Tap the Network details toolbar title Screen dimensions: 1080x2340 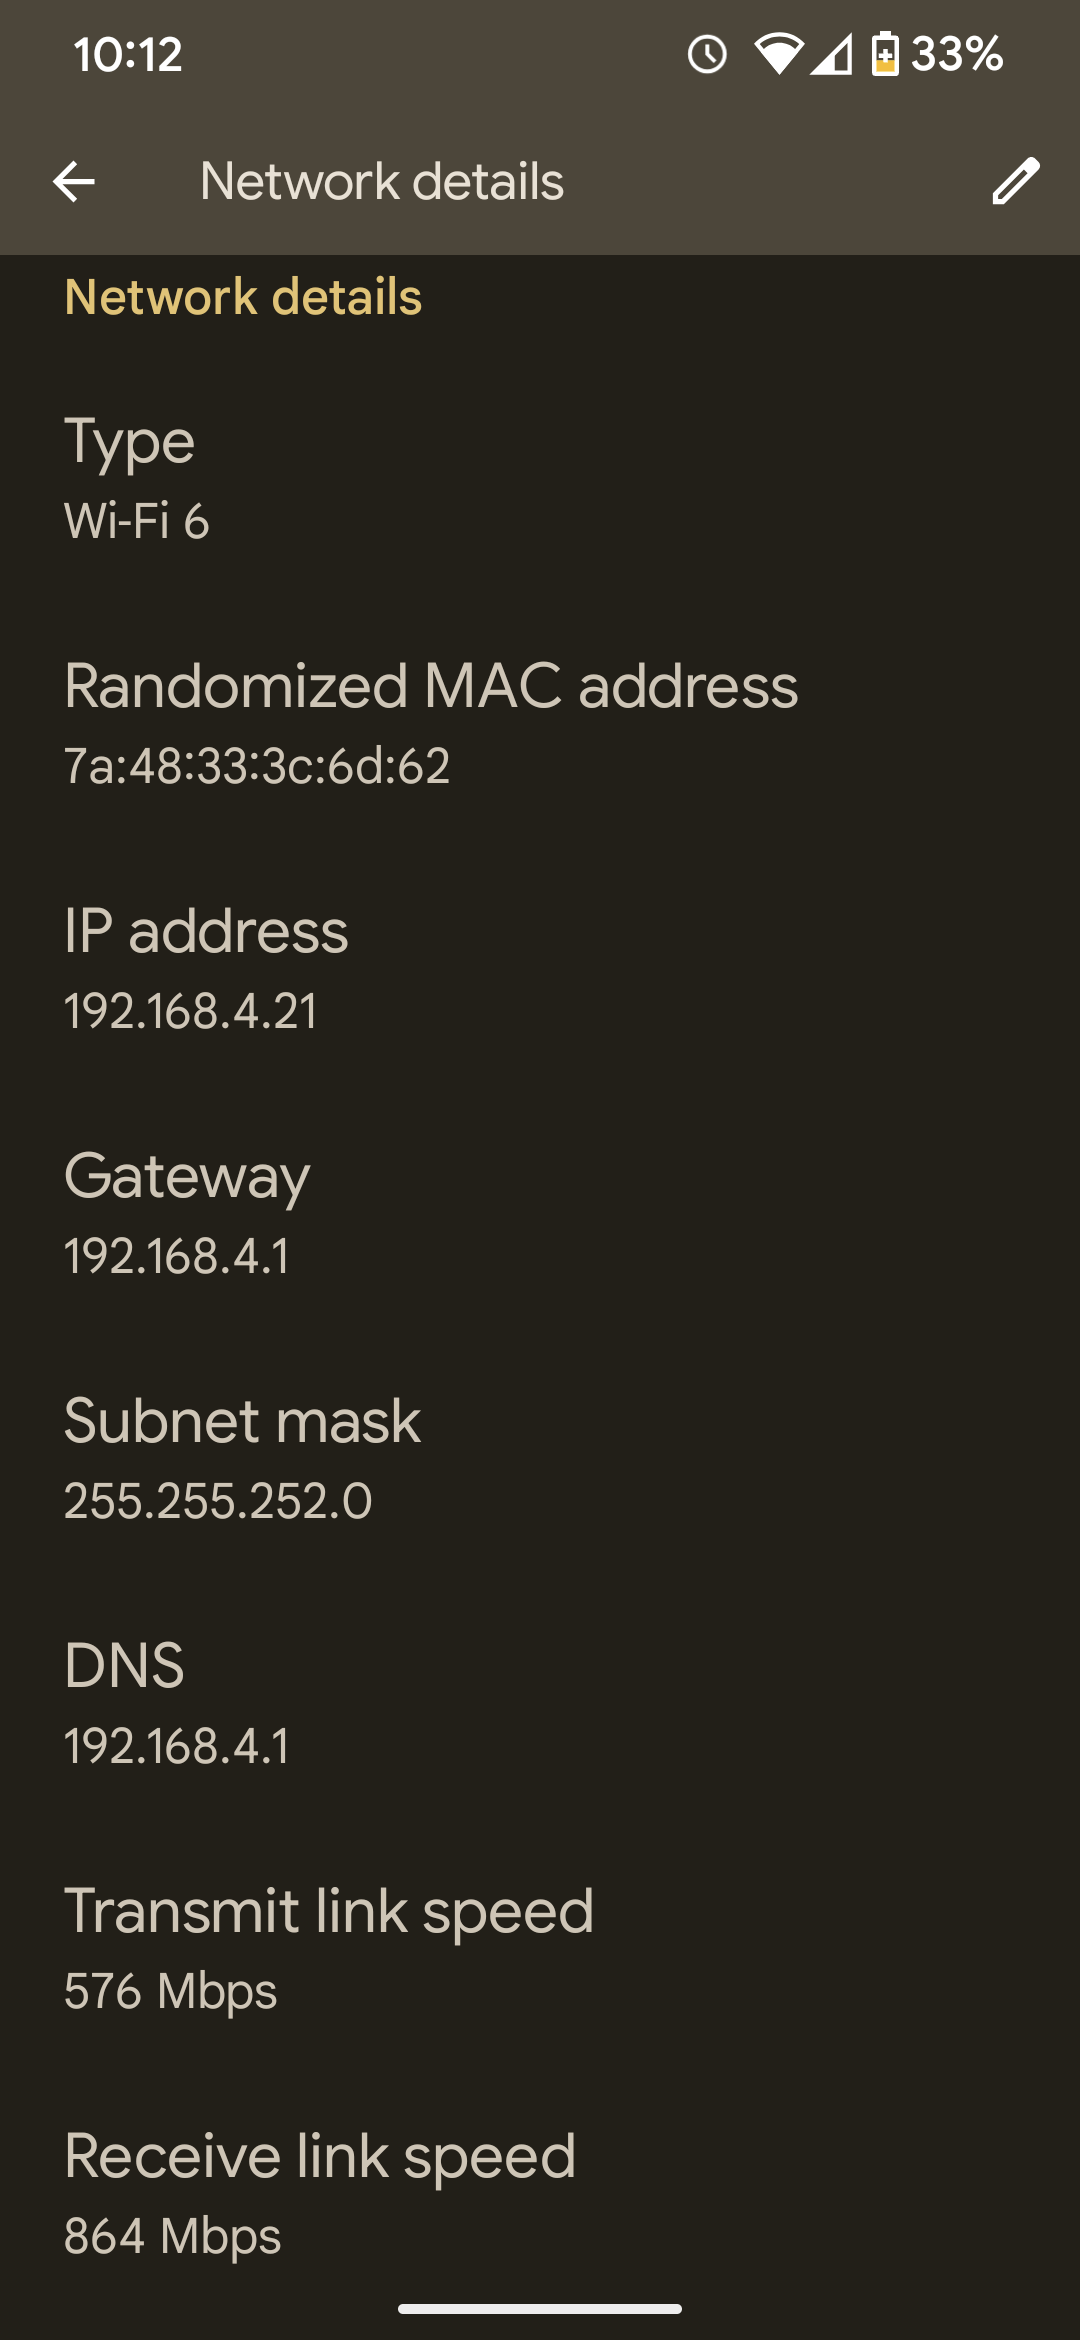point(382,182)
